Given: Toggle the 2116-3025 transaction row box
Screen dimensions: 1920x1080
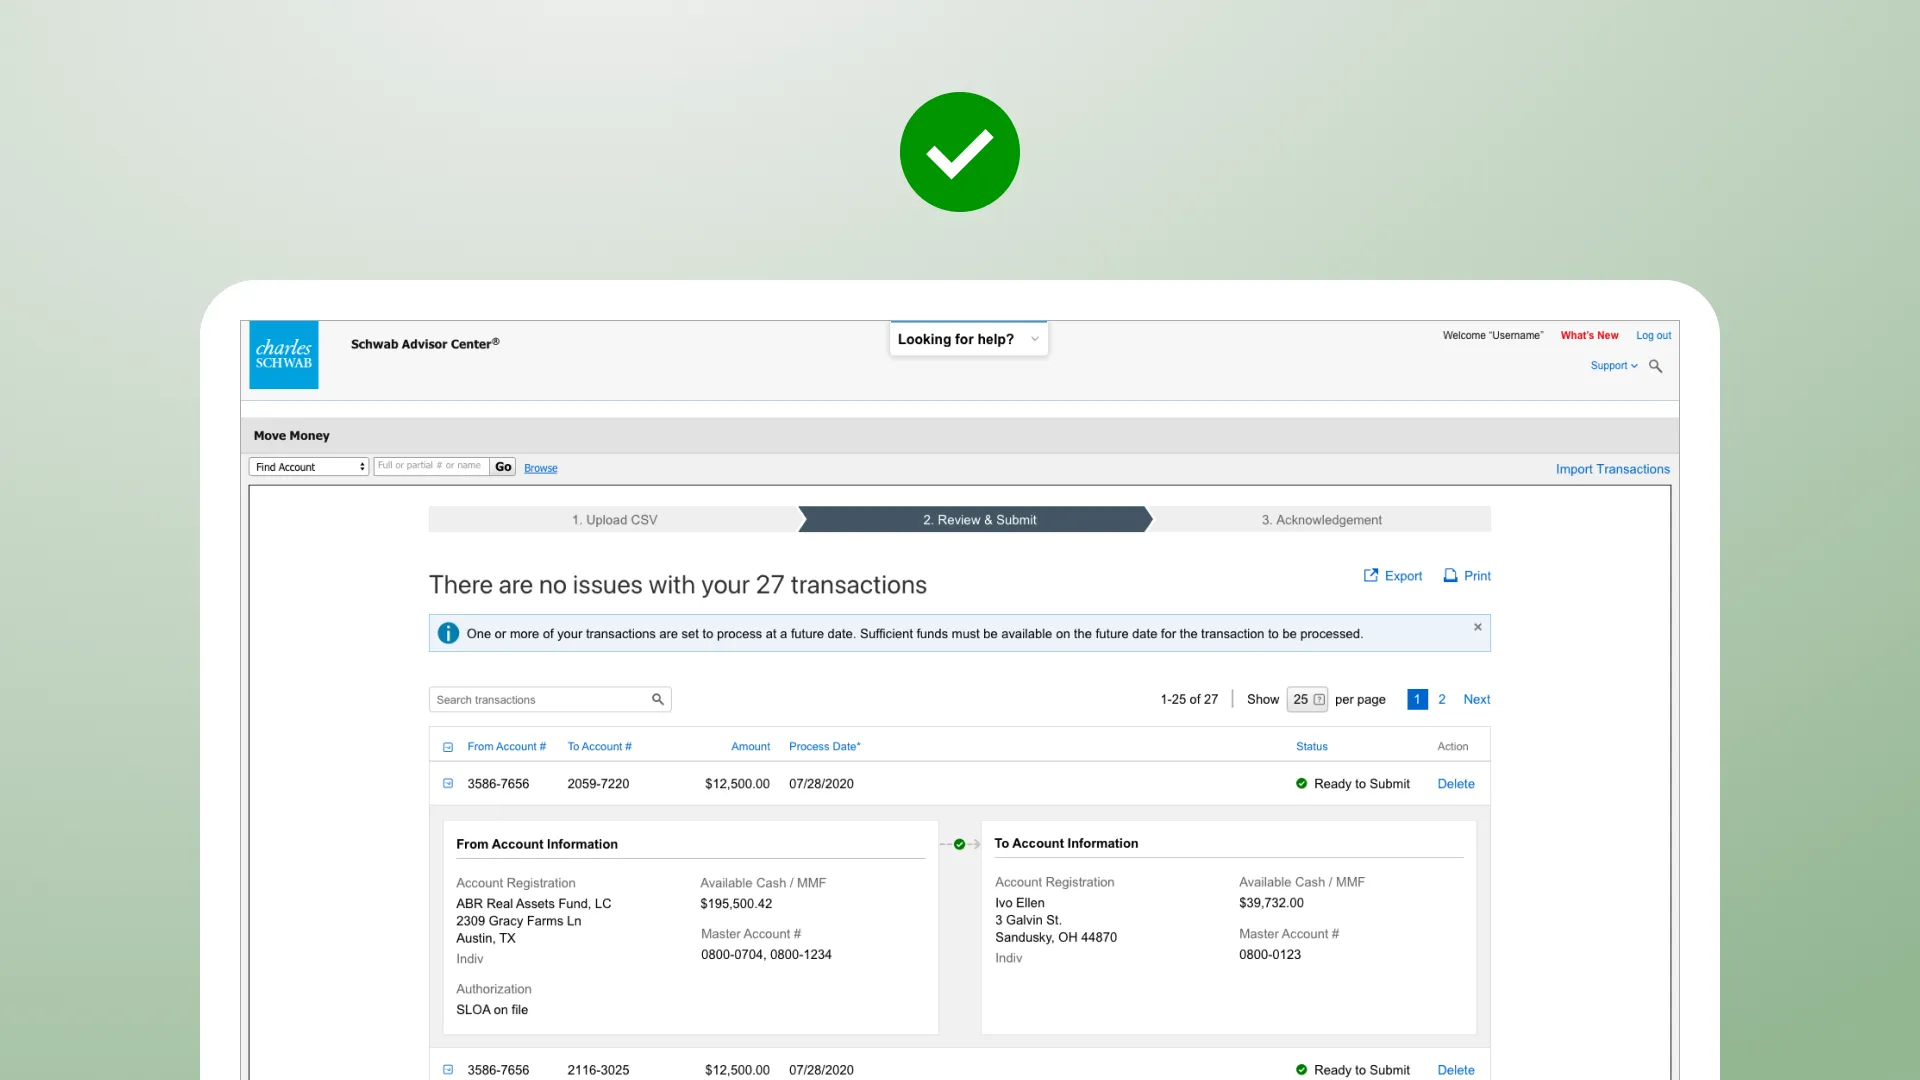Looking at the screenshot, I should [x=448, y=1070].
